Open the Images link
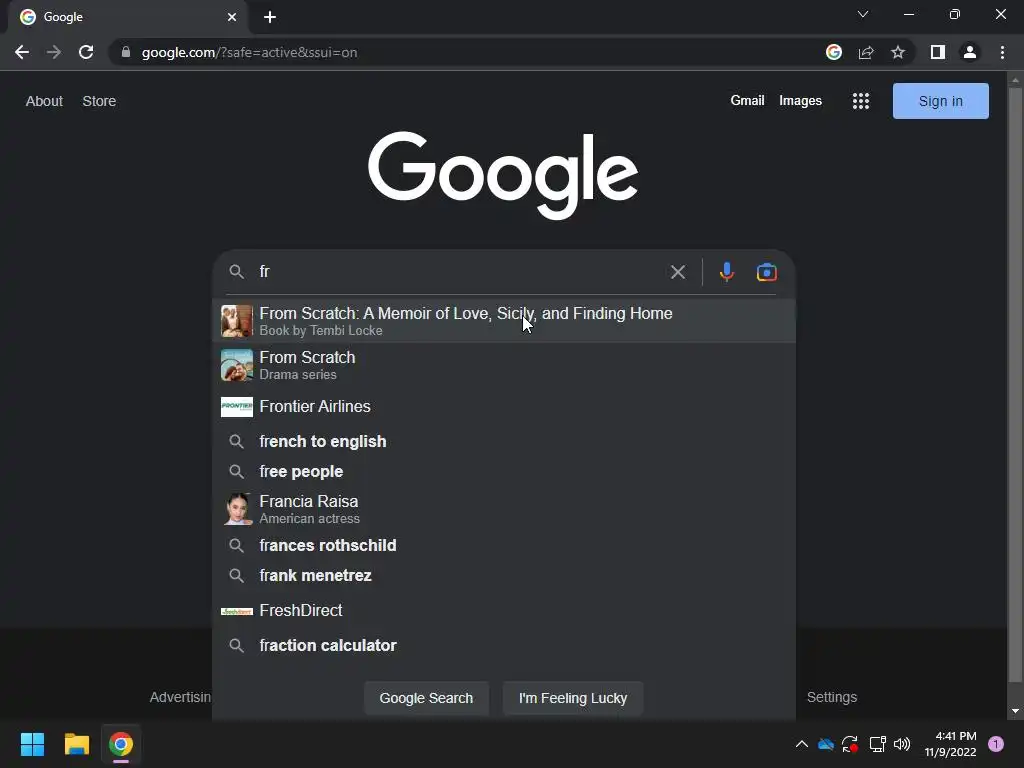Viewport: 1024px width, 768px height. (x=800, y=101)
